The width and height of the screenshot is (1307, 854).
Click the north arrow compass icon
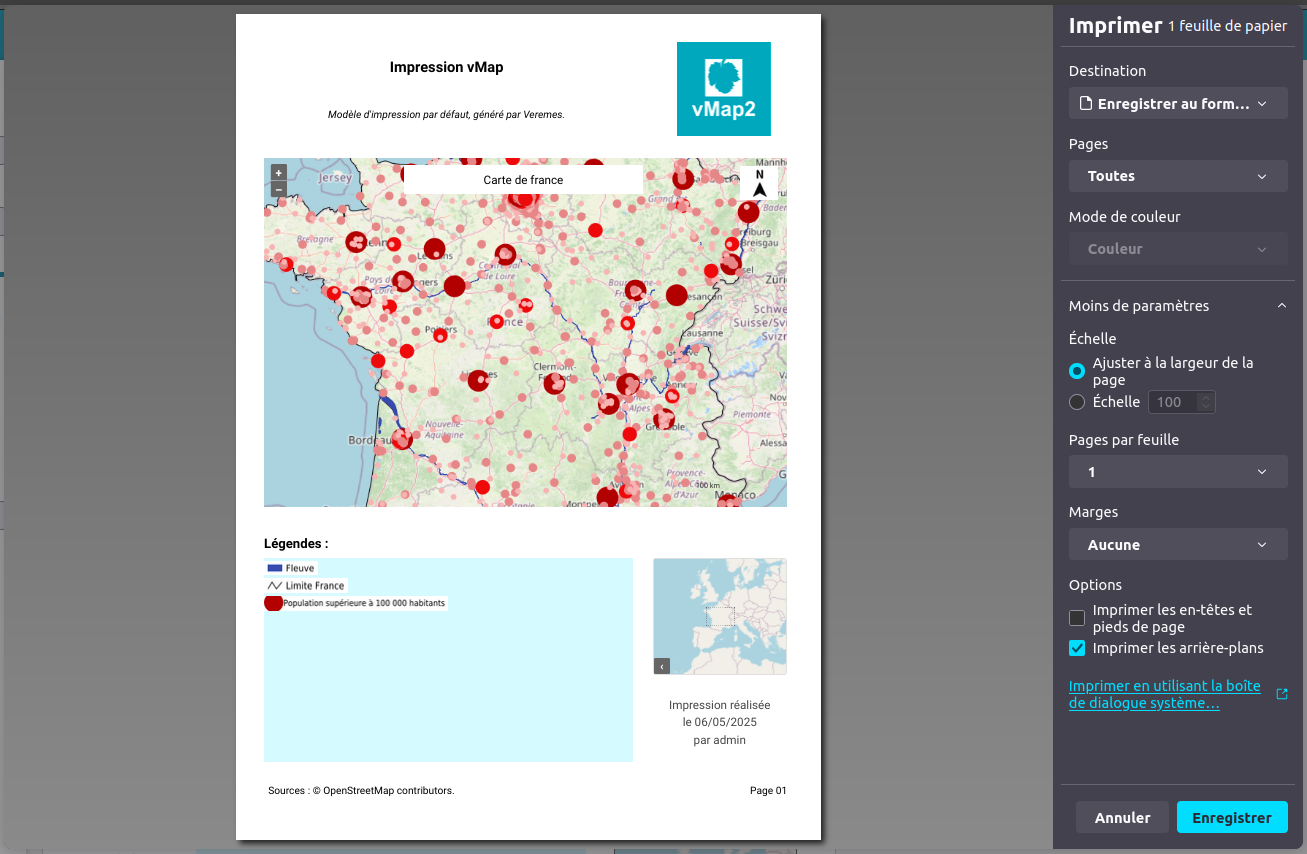[760, 184]
